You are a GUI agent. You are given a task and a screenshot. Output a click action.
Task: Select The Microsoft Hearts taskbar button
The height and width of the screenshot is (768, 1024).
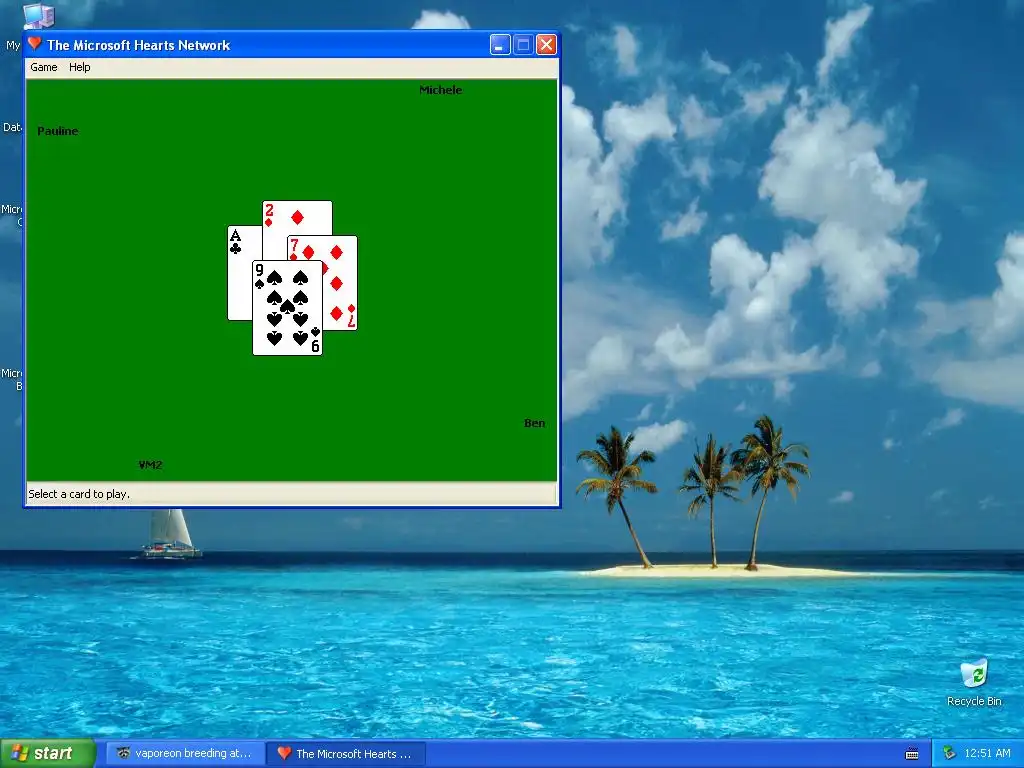click(347, 754)
